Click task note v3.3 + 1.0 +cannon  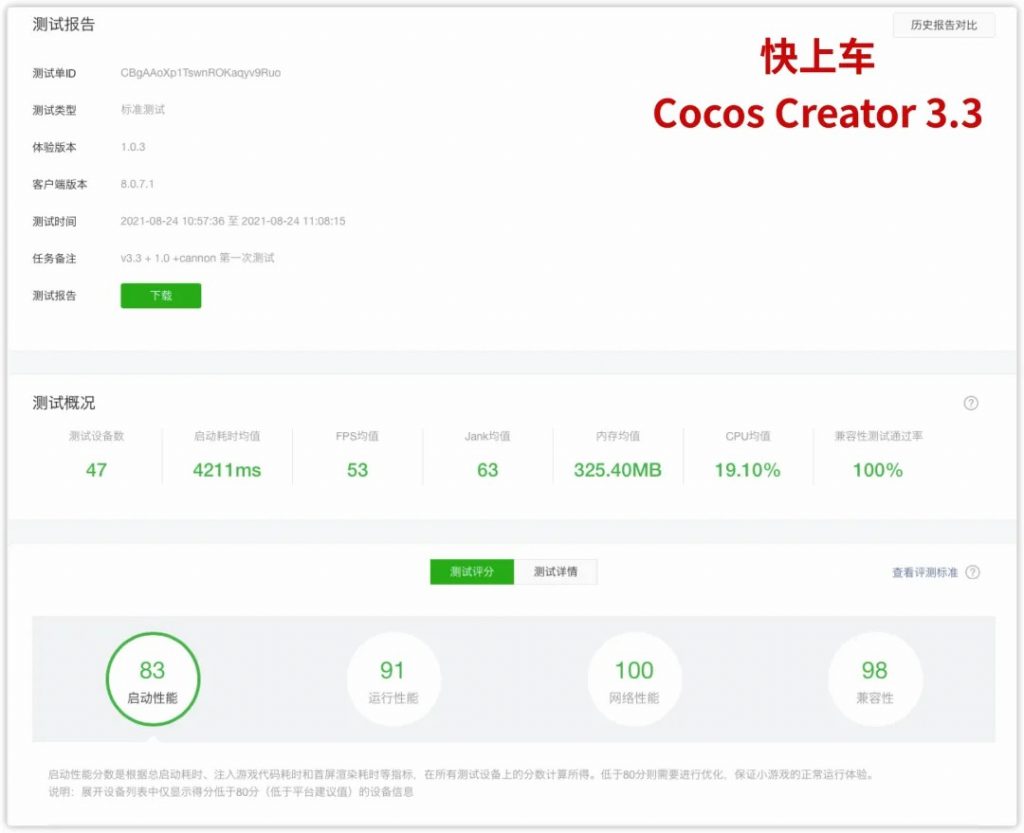coord(197,258)
